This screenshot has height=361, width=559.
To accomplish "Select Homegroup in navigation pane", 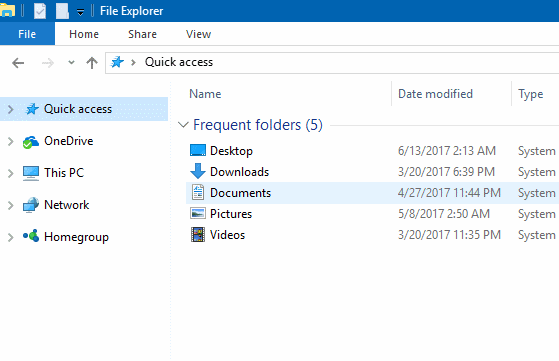I will tap(76, 237).
